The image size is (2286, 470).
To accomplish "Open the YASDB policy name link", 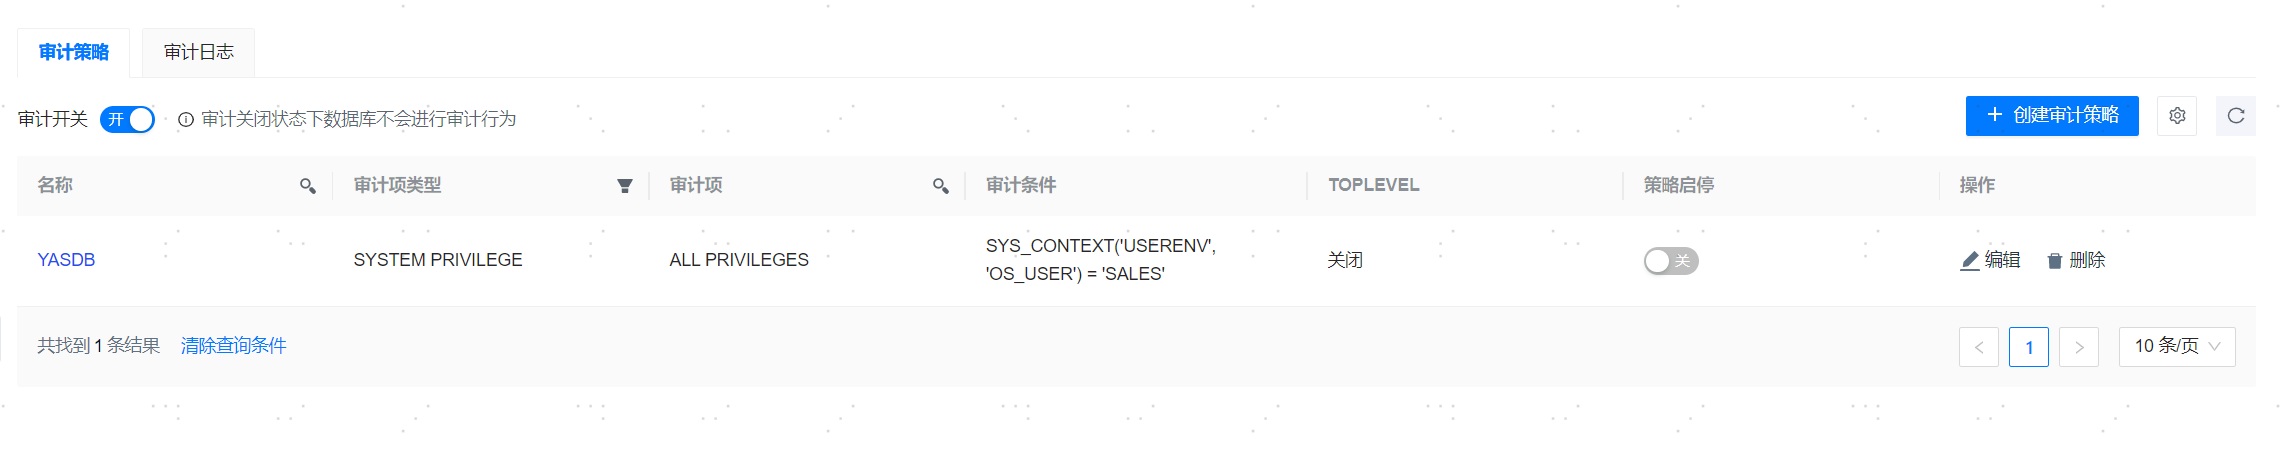I will click(67, 260).
